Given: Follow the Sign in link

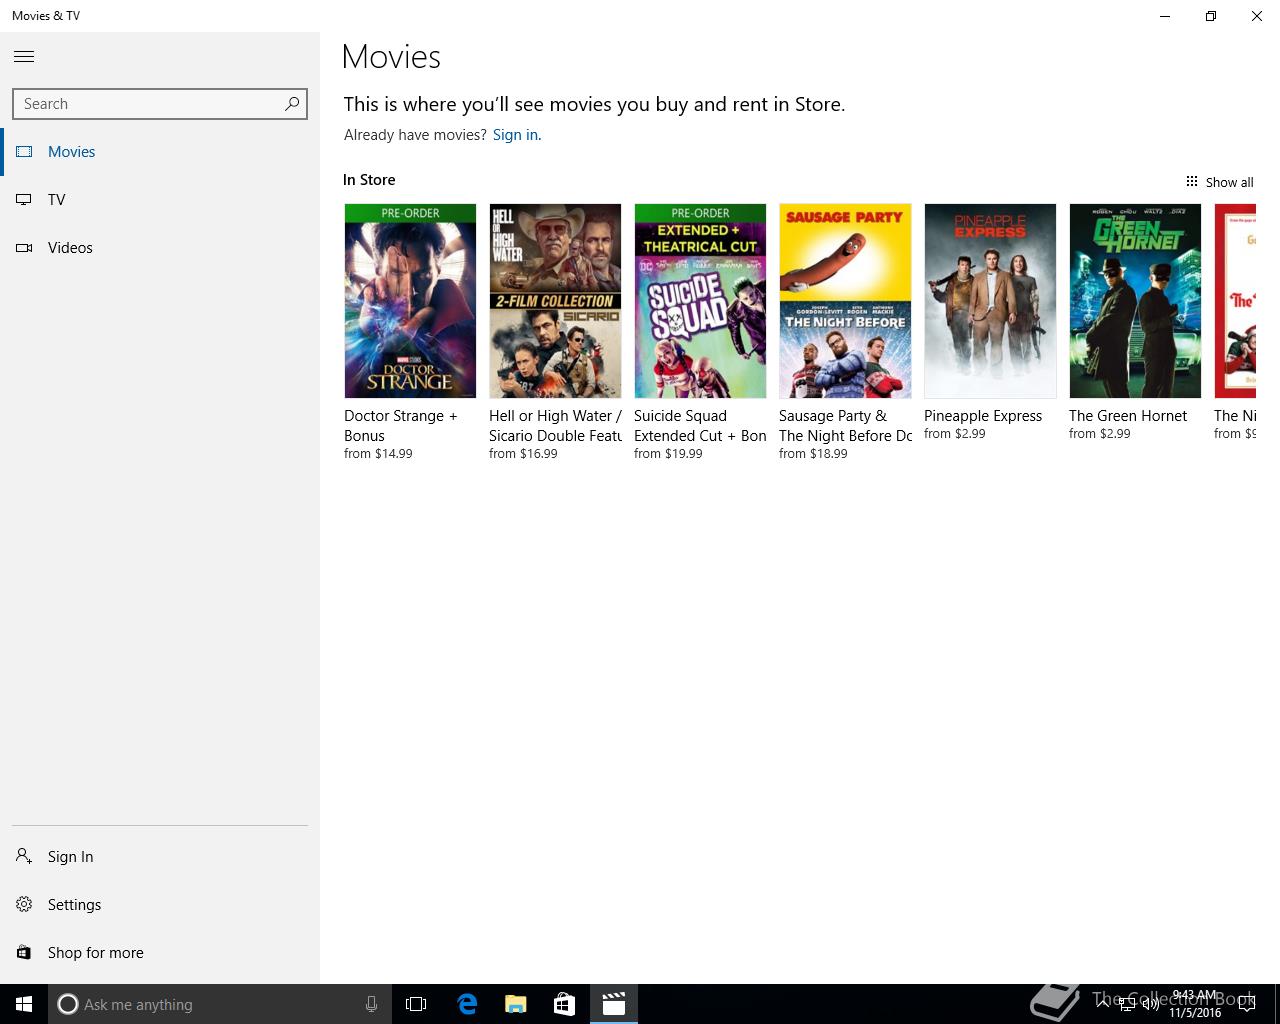Looking at the screenshot, I should click(x=515, y=135).
